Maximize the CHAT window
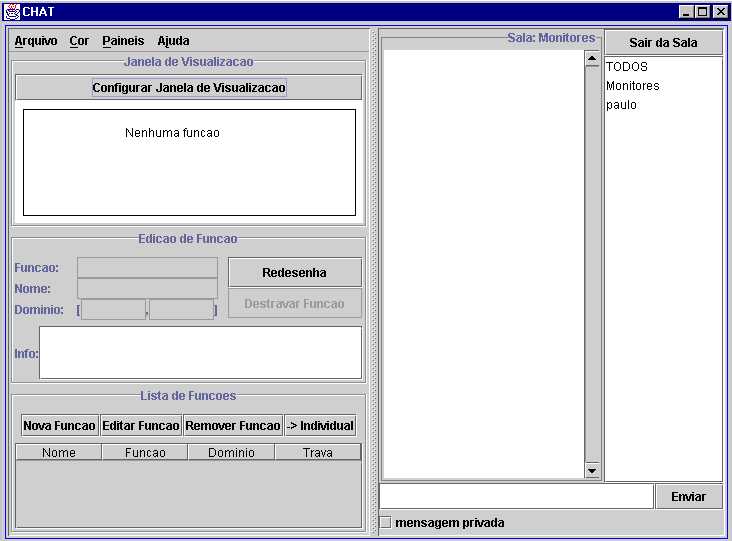The height and width of the screenshot is (541, 732). 703,12
